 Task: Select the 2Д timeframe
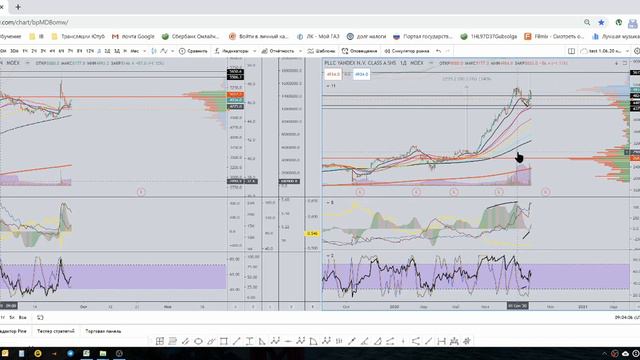107,51
